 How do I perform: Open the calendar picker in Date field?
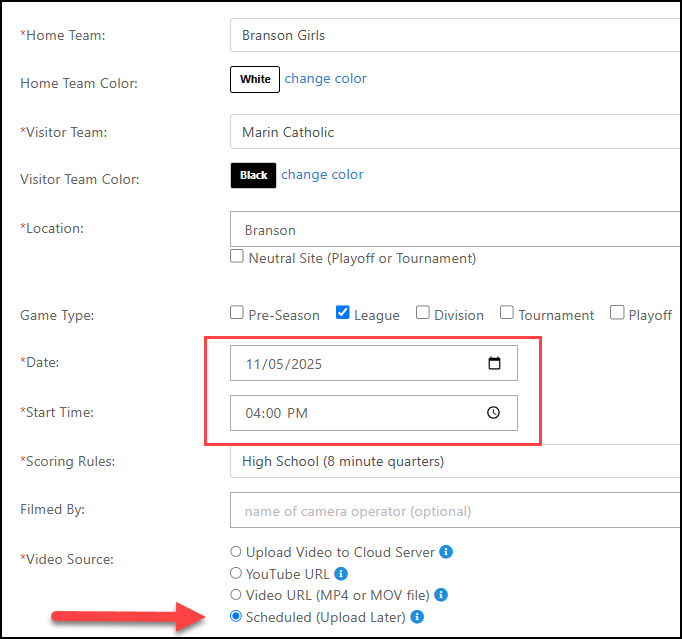[494, 364]
